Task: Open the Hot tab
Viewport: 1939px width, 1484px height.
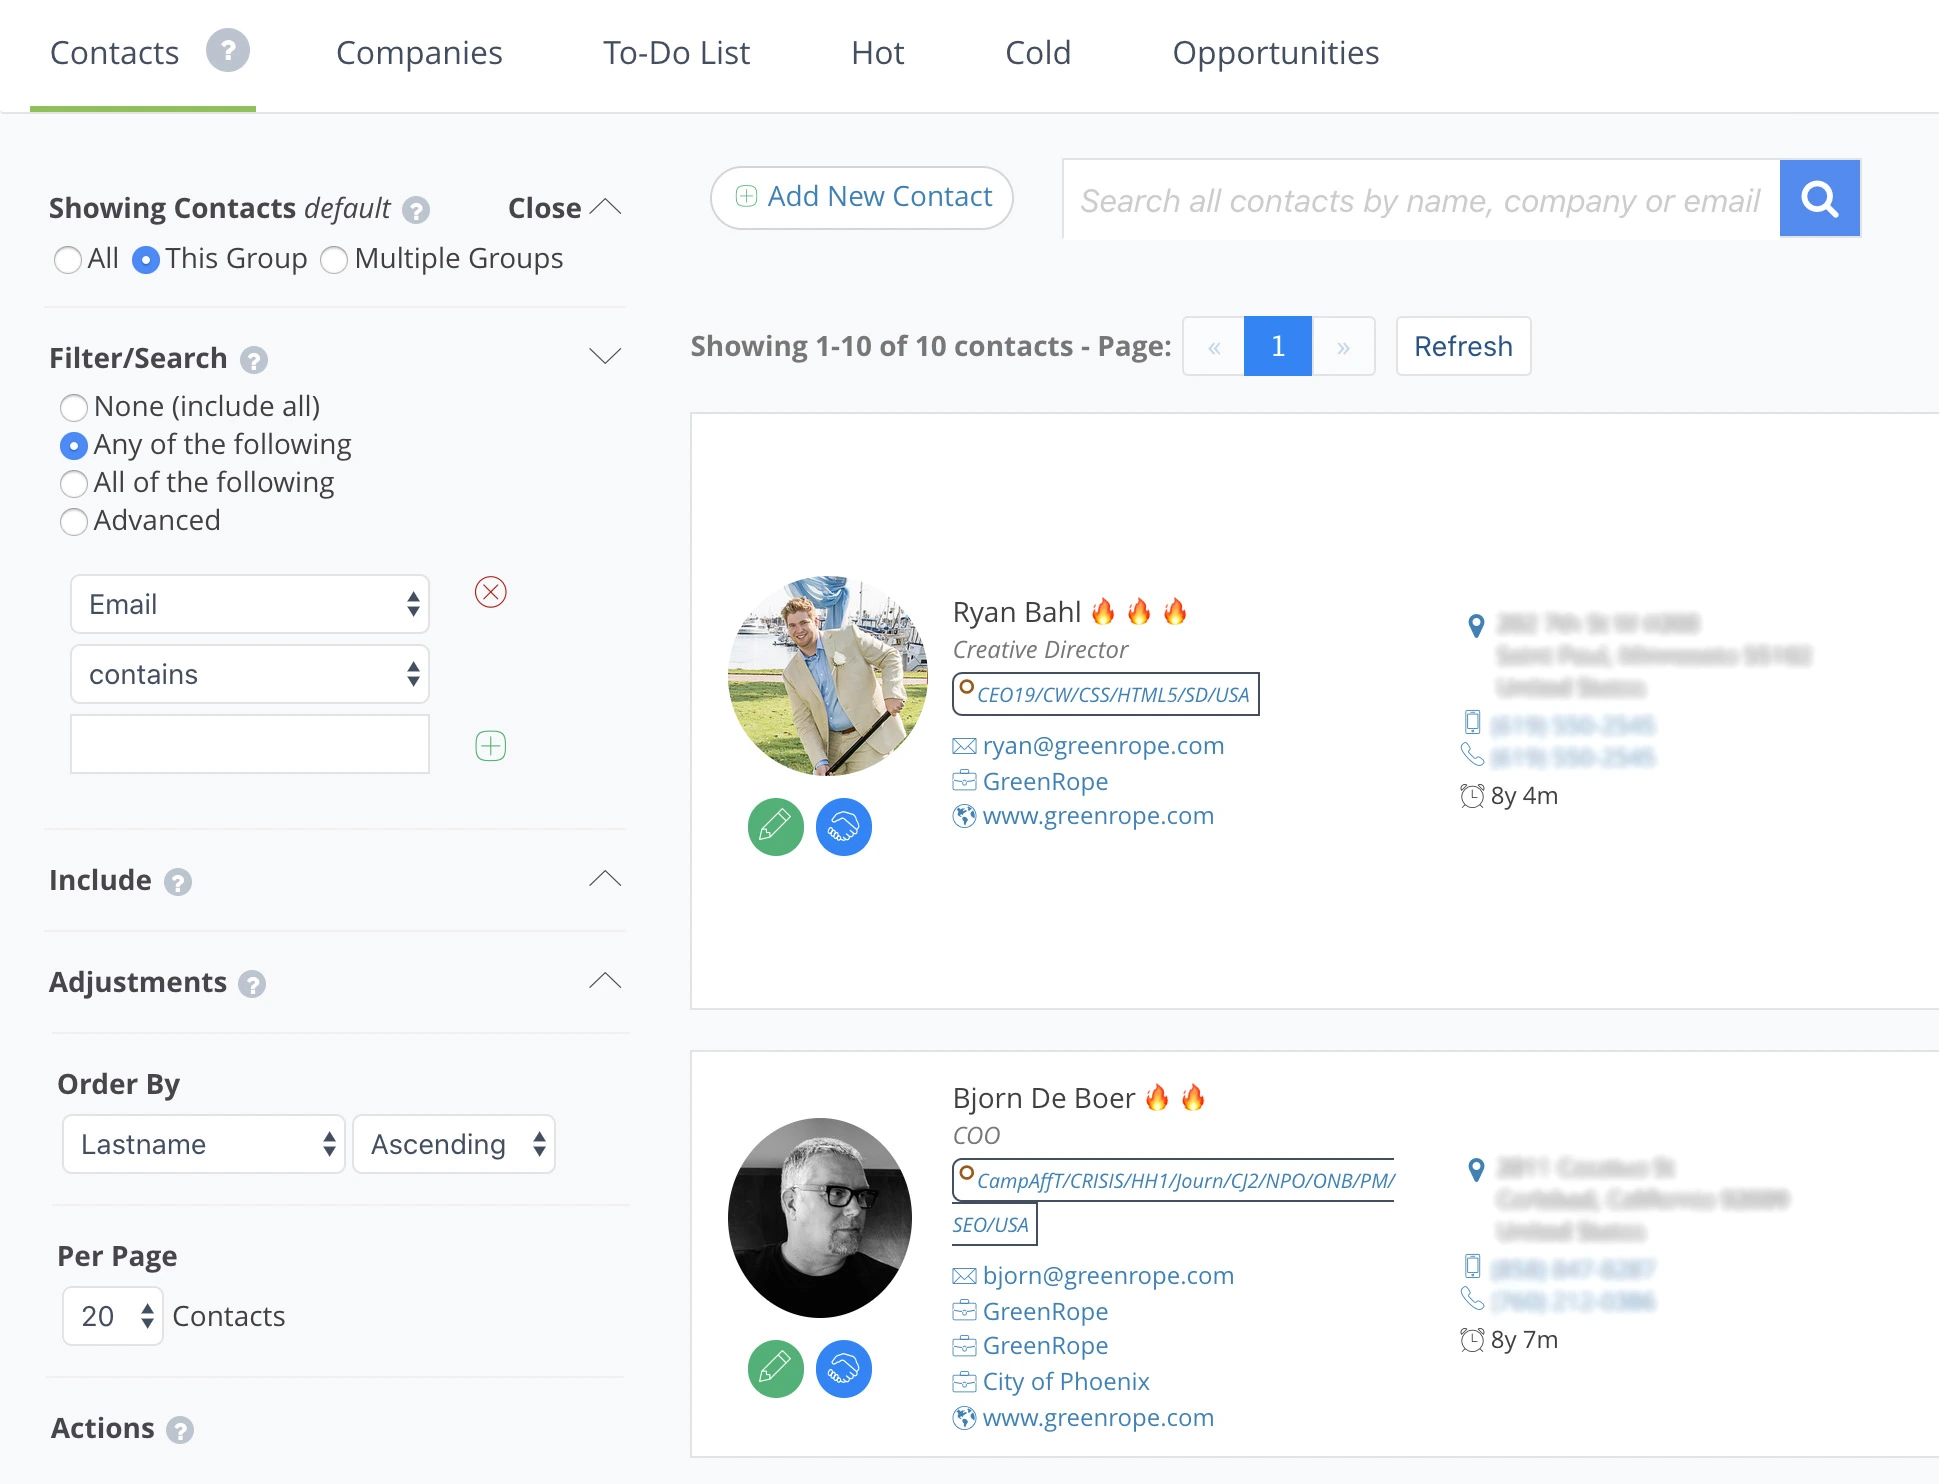Action: [878, 53]
